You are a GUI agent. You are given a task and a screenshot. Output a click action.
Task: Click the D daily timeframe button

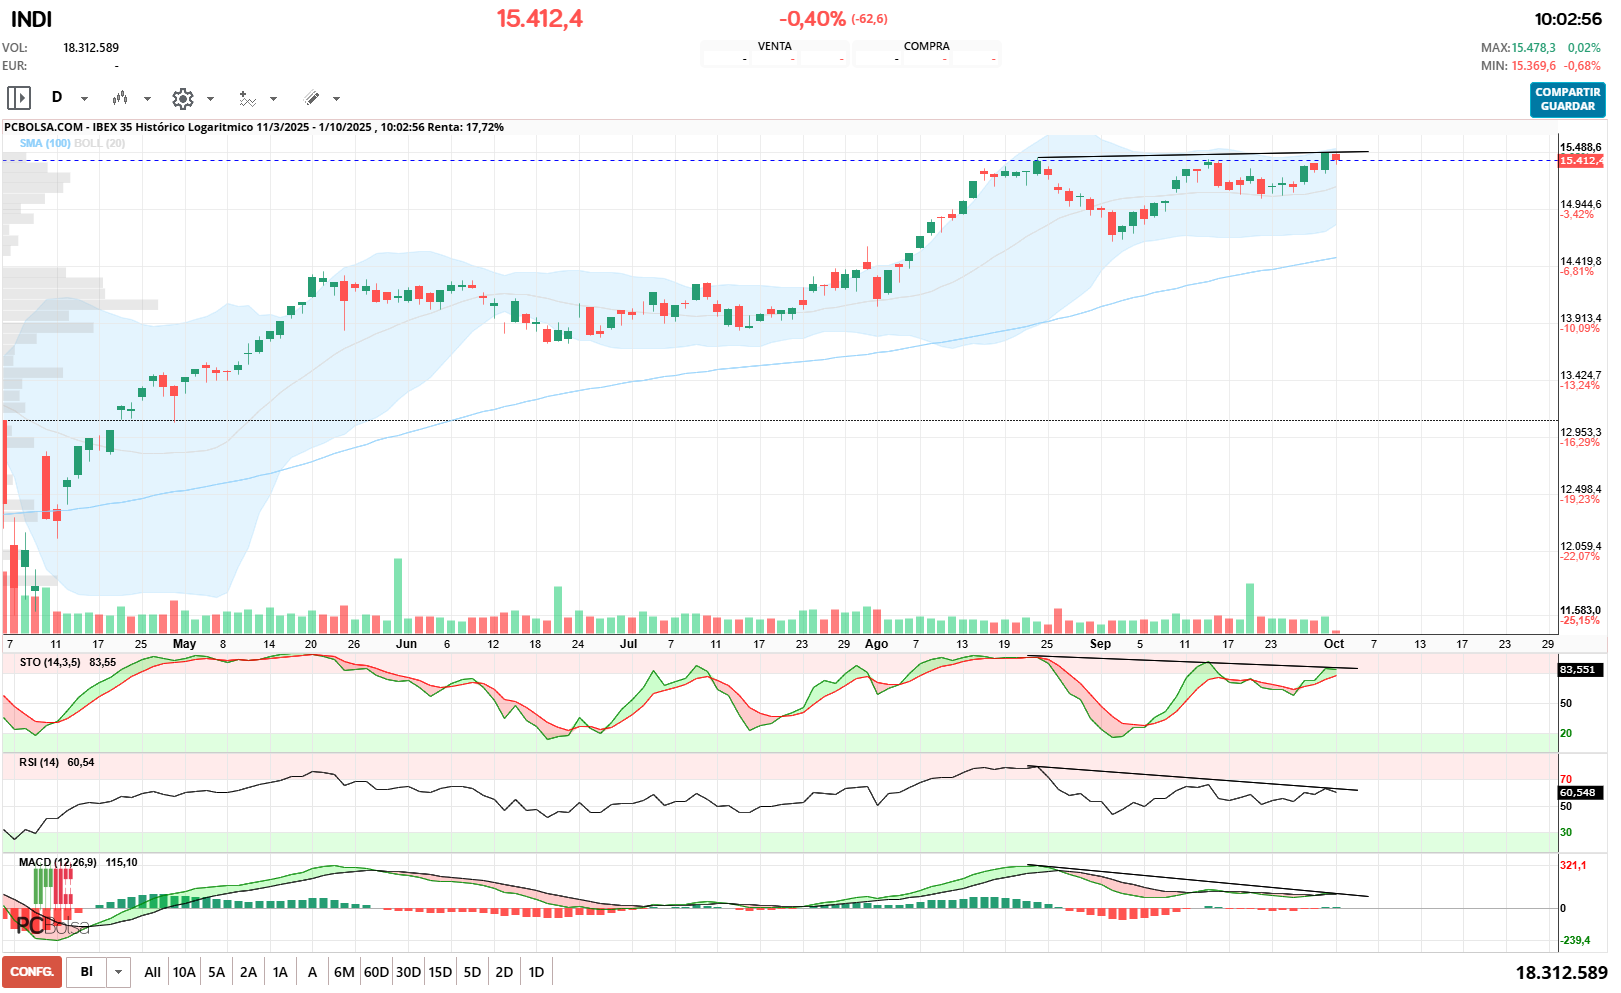tap(57, 97)
